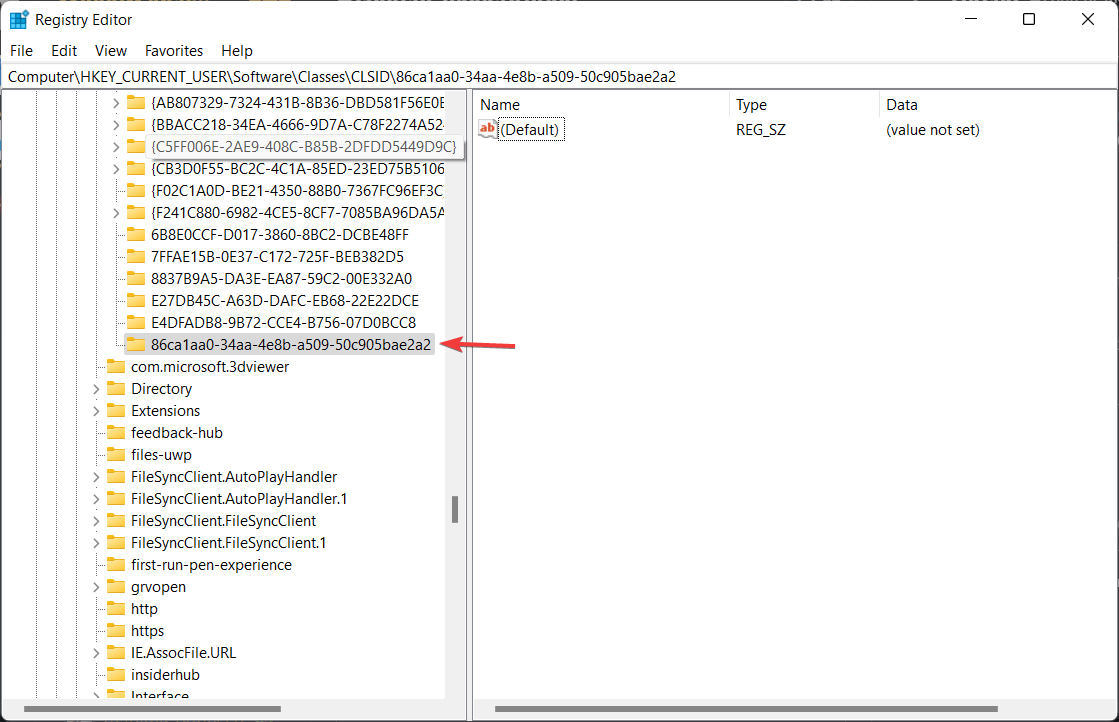Expand FileSyncClient.FileSyncClient key
Viewport: 1119px width, 722px height.
[x=96, y=521]
